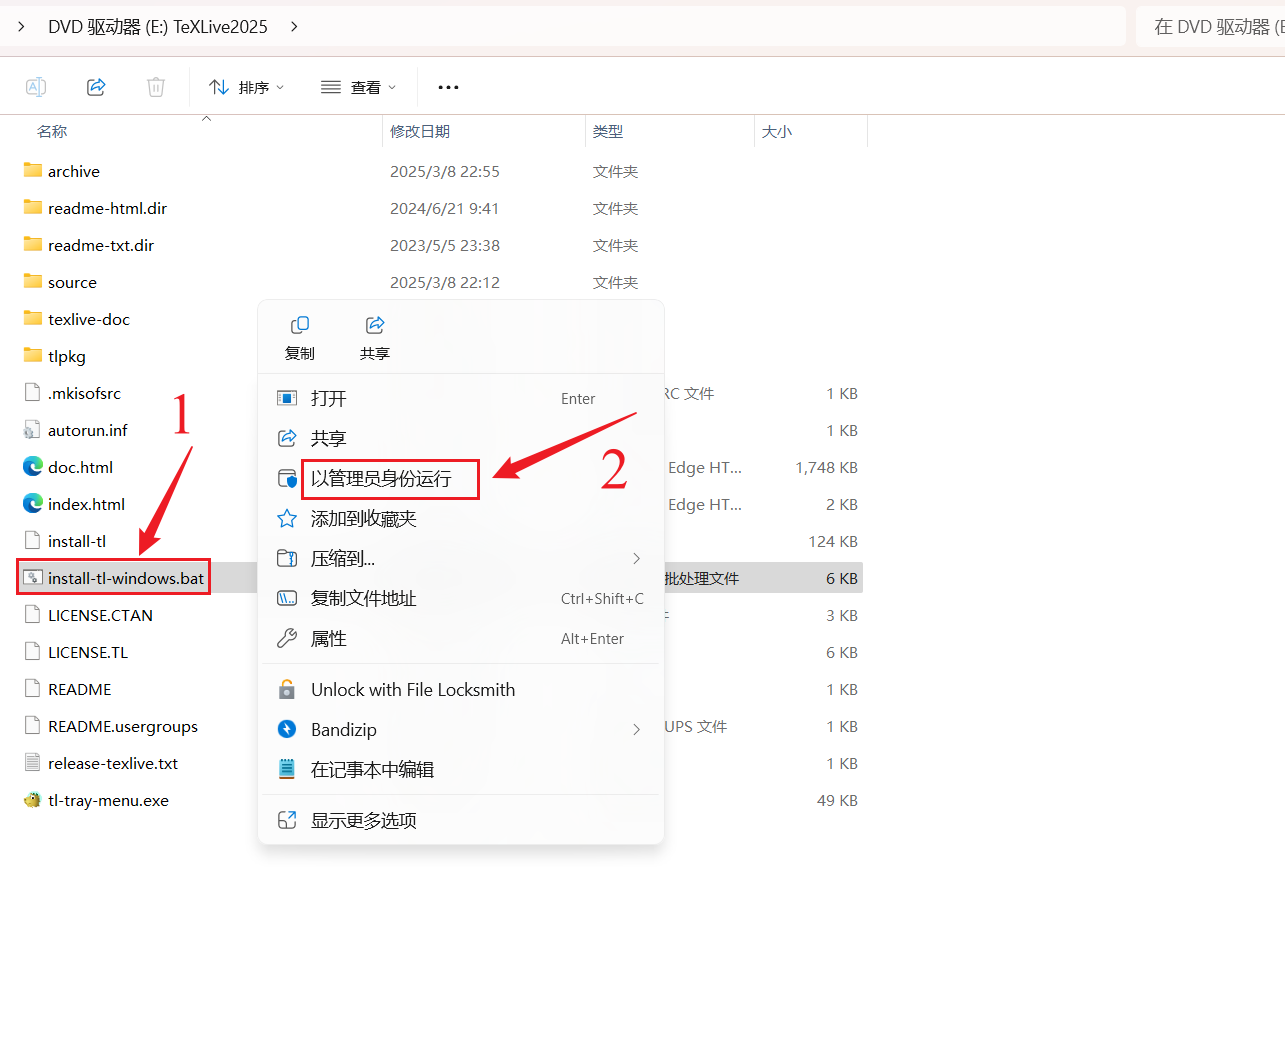Select Run as administrator (以管理员身份运行)
Image resolution: width=1285 pixels, height=1054 pixels.
point(461,478)
